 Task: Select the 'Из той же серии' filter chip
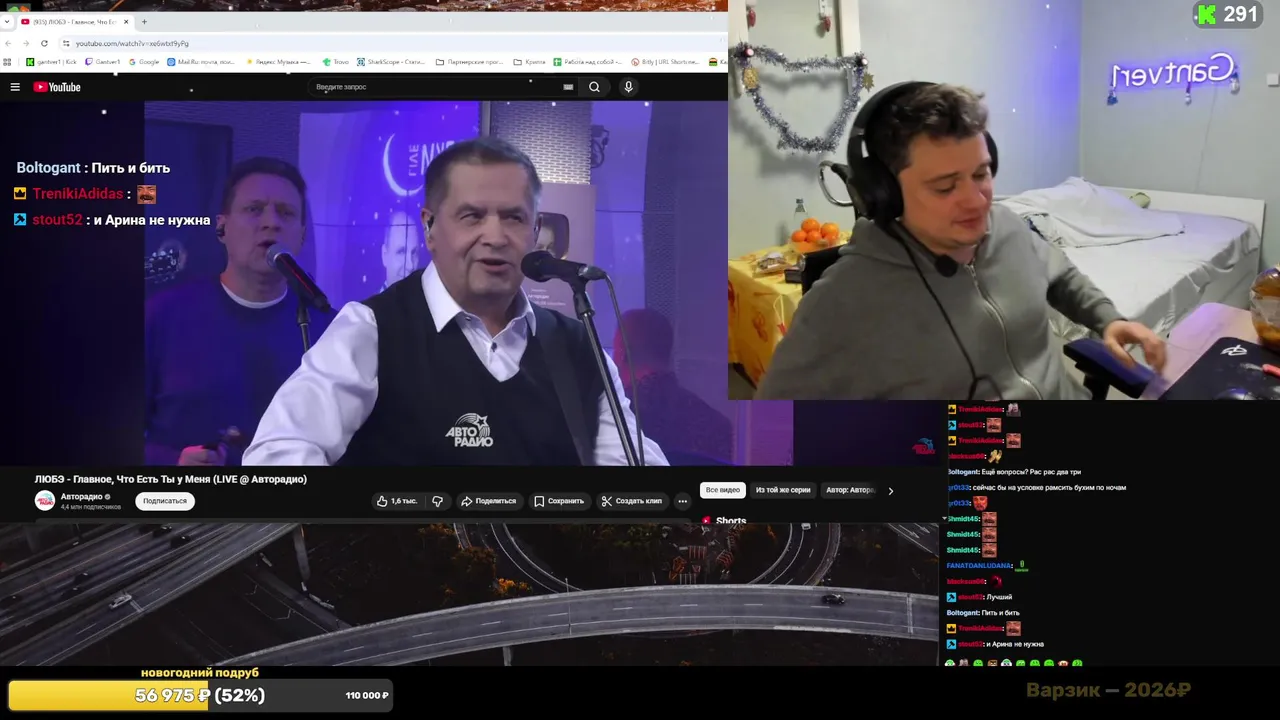(783, 490)
